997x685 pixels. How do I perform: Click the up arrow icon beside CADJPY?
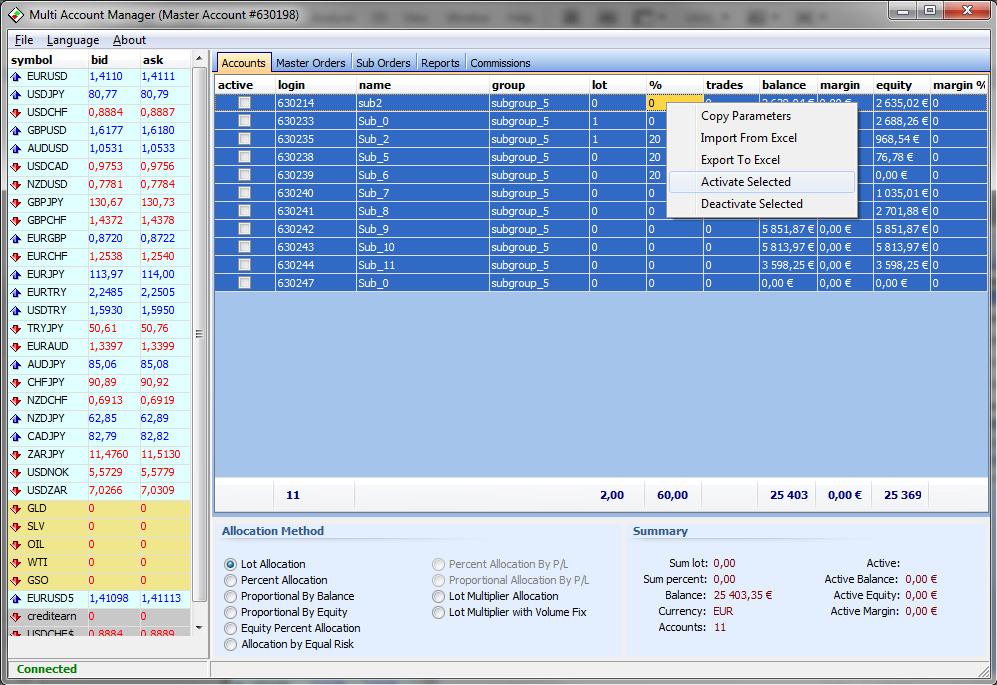point(16,436)
